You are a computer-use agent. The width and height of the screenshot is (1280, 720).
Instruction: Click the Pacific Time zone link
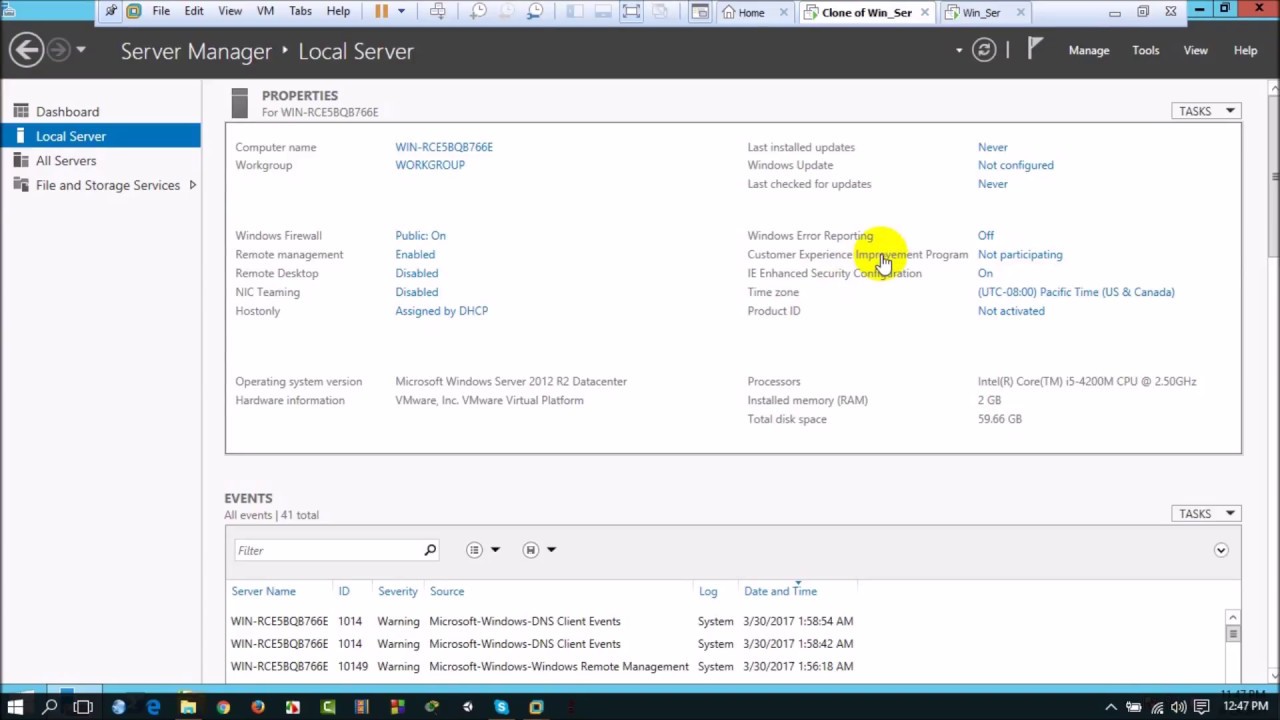tap(1076, 292)
